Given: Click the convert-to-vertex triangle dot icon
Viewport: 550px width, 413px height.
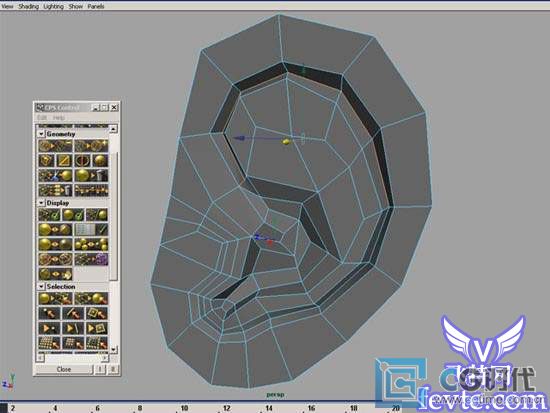Looking at the screenshot, I should pyautogui.click(x=49, y=328).
